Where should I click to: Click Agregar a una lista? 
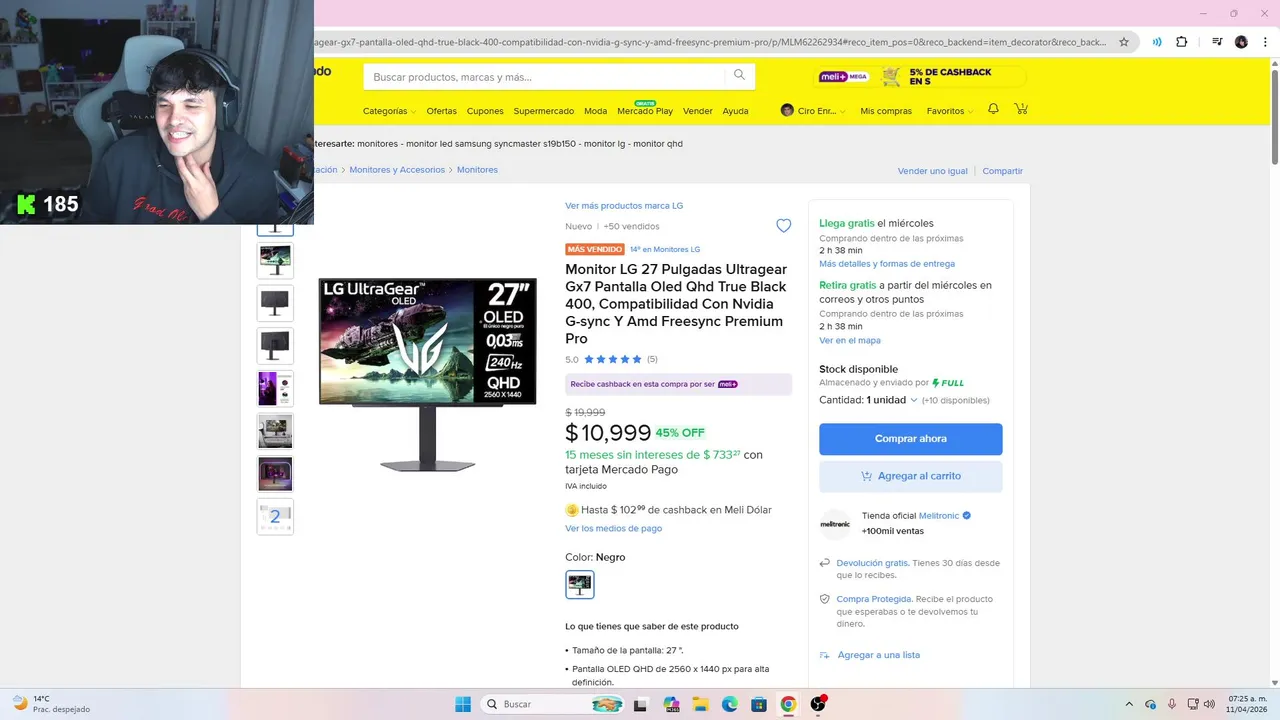click(x=879, y=655)
